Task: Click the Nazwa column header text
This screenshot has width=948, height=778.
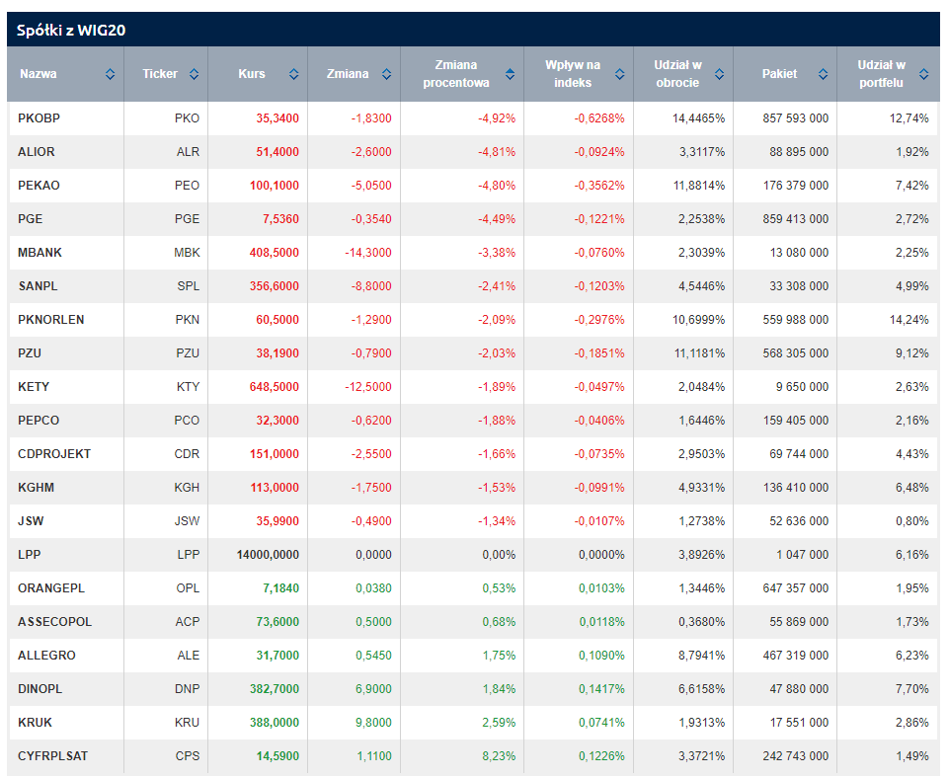Action: [x=39, y=74]
